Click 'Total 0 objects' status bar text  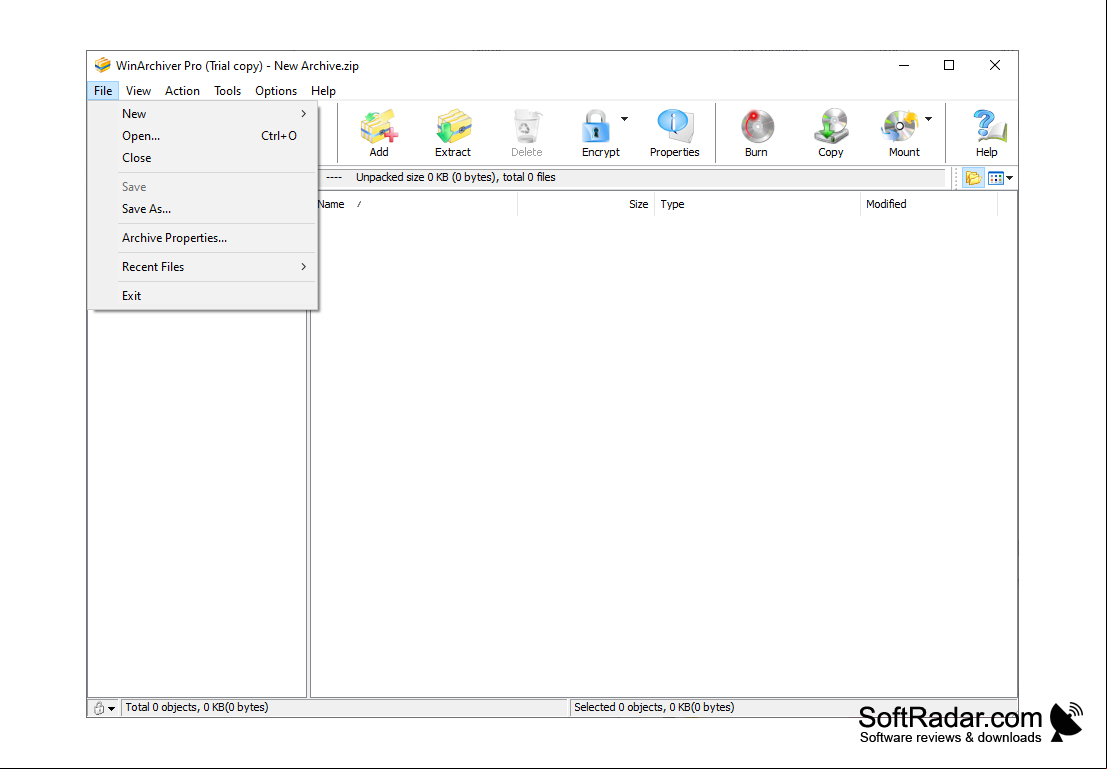[197, 707]
